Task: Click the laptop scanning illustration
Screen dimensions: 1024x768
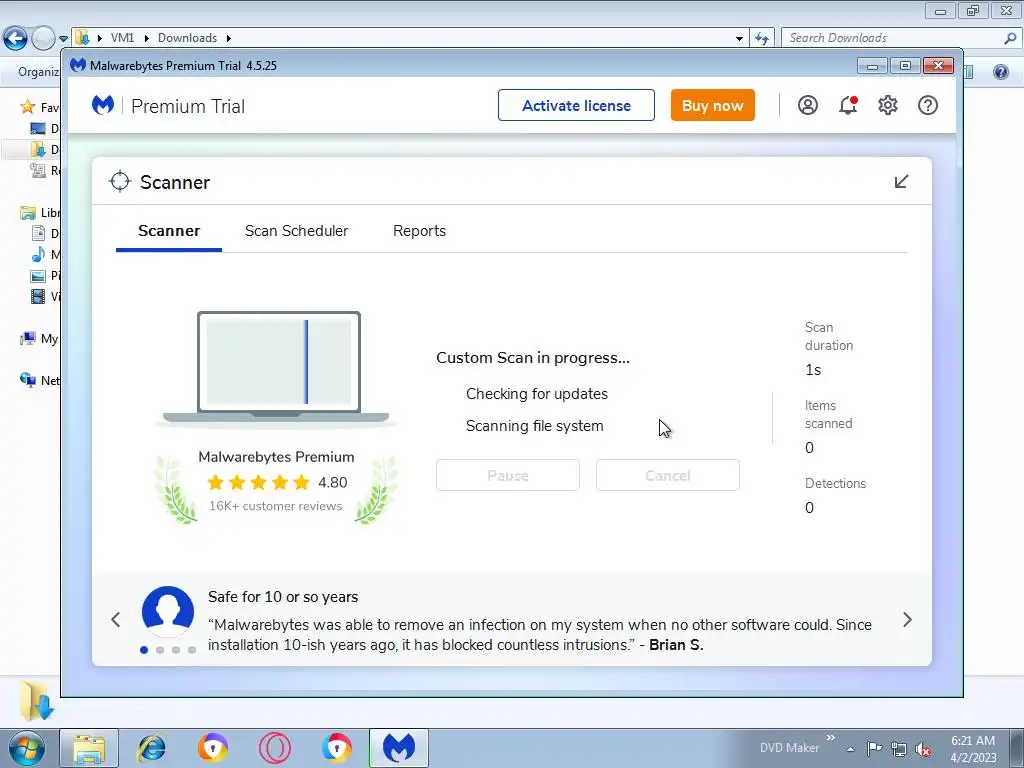Action: 278,368
